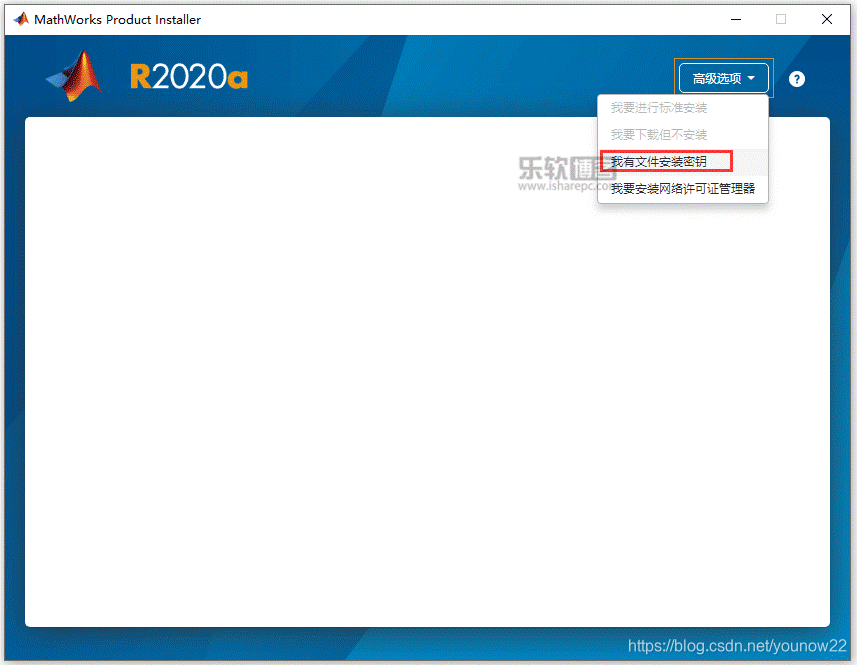857x665 pixels.
Task: Close the MathWorks Product Installer window
Action: tap(827, 19)
